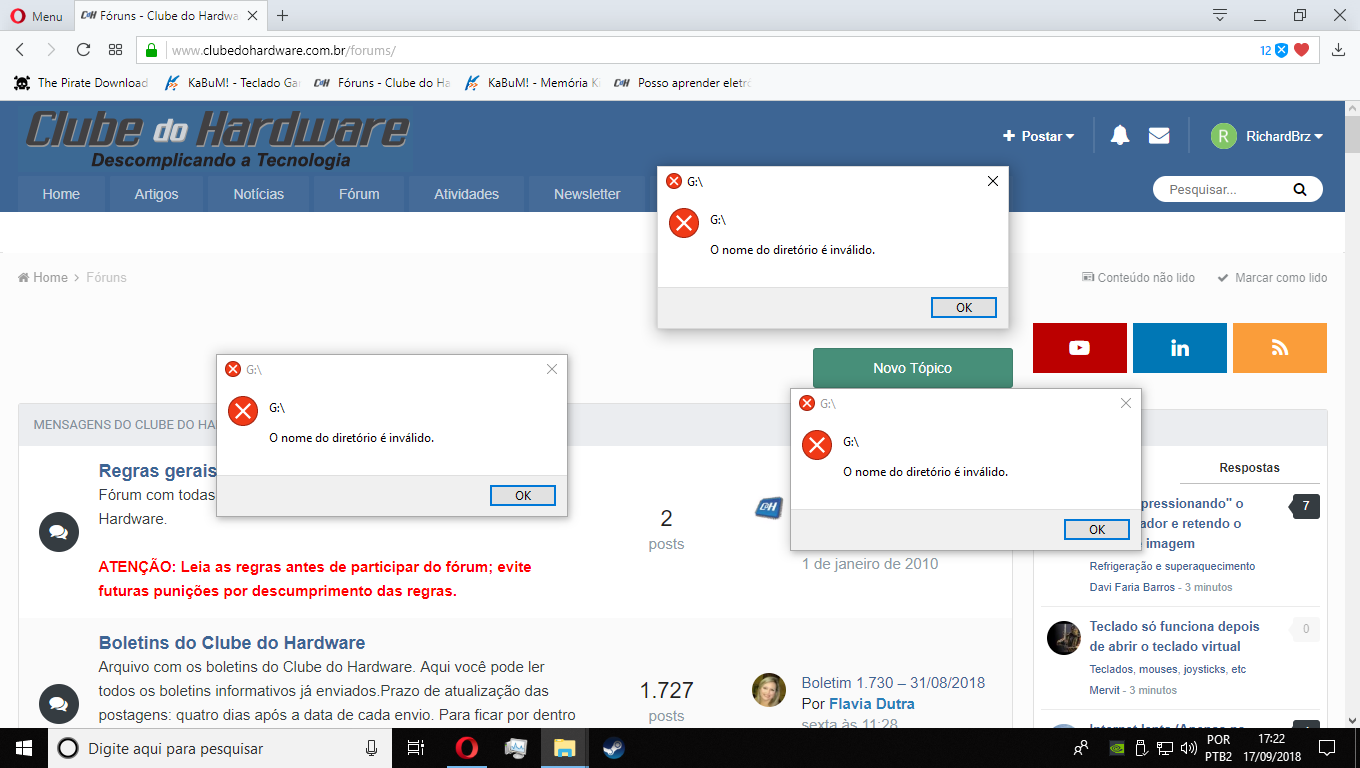
Task: Open Regras gerais forum link
Action: tap(157, 471)
